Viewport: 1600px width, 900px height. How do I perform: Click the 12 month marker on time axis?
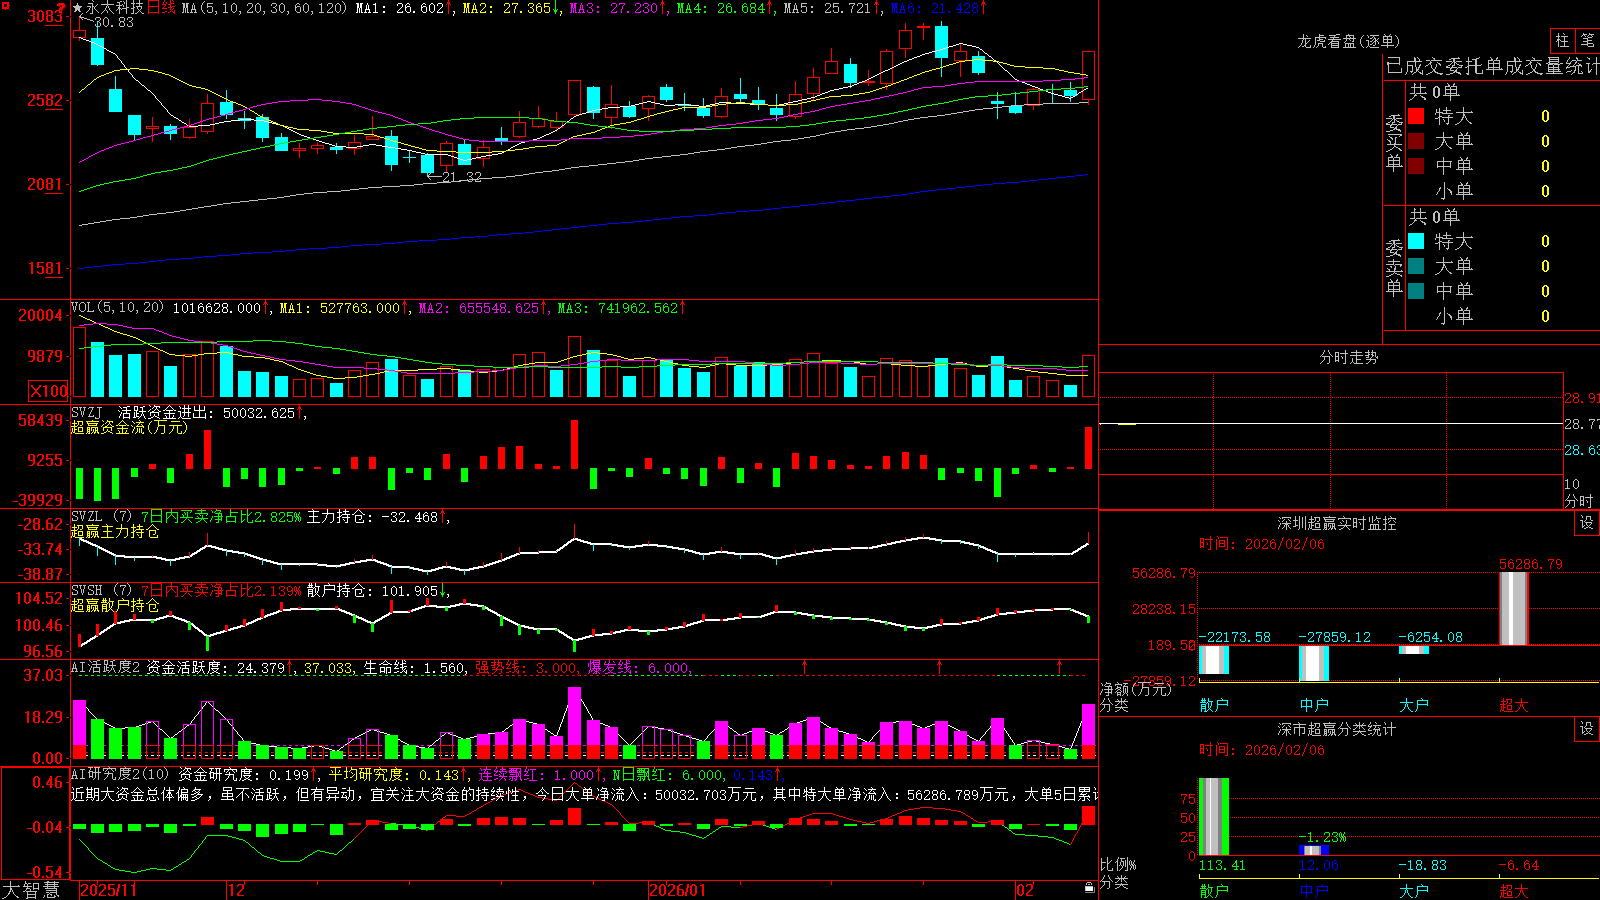tap(236, 890)
